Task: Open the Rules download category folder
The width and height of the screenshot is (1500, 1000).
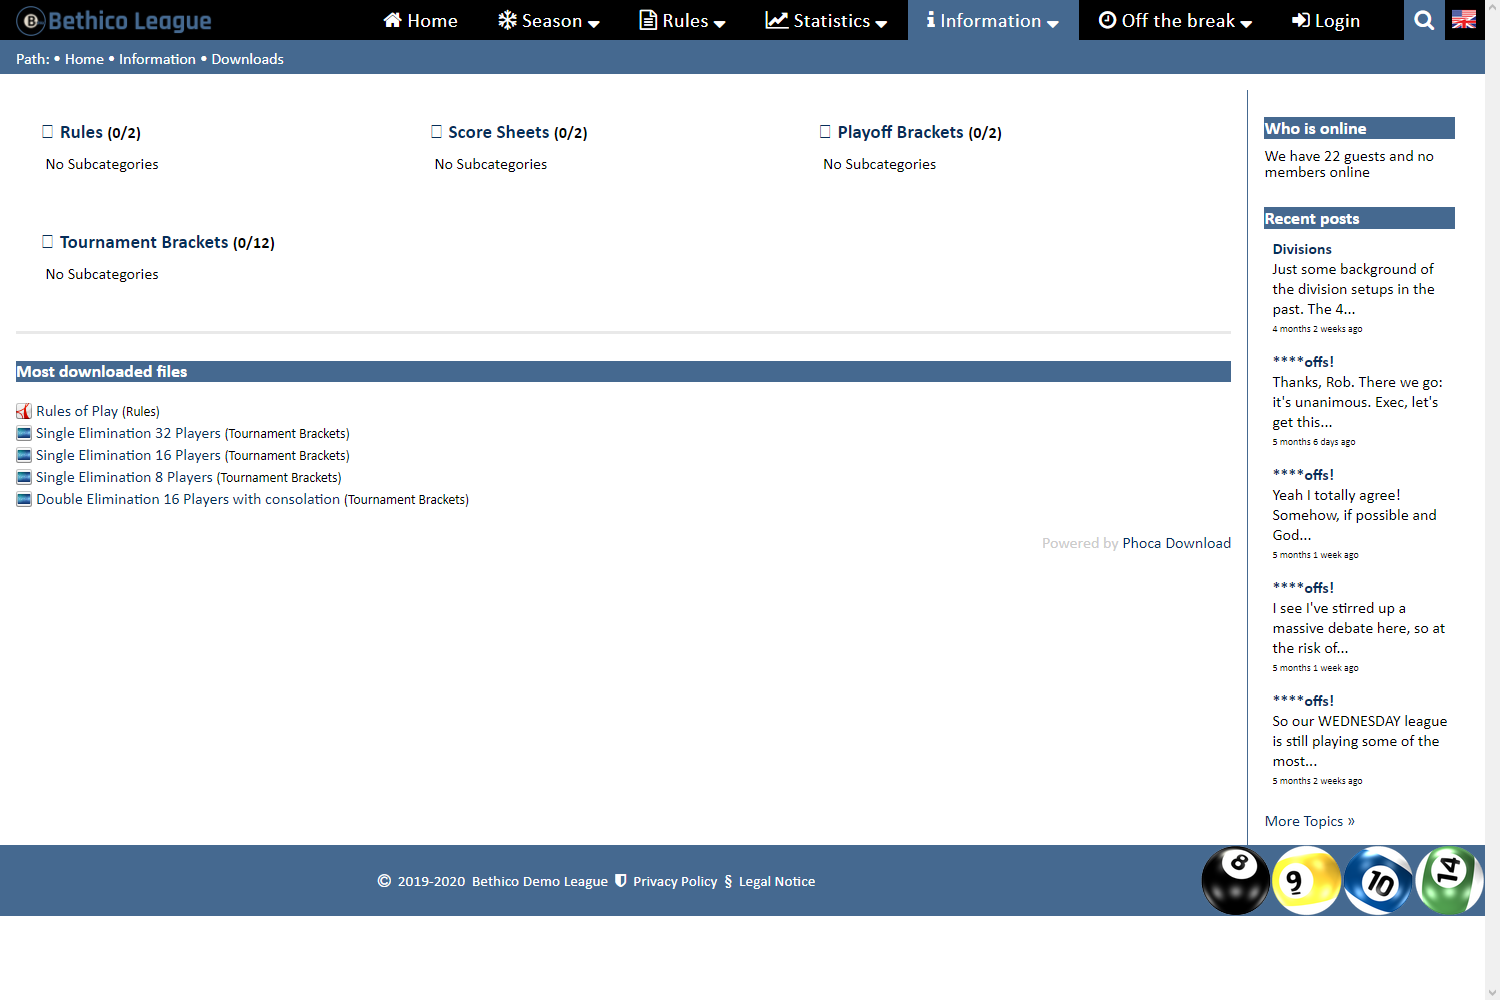Action: pyautogui.click(x=81, y=132)
